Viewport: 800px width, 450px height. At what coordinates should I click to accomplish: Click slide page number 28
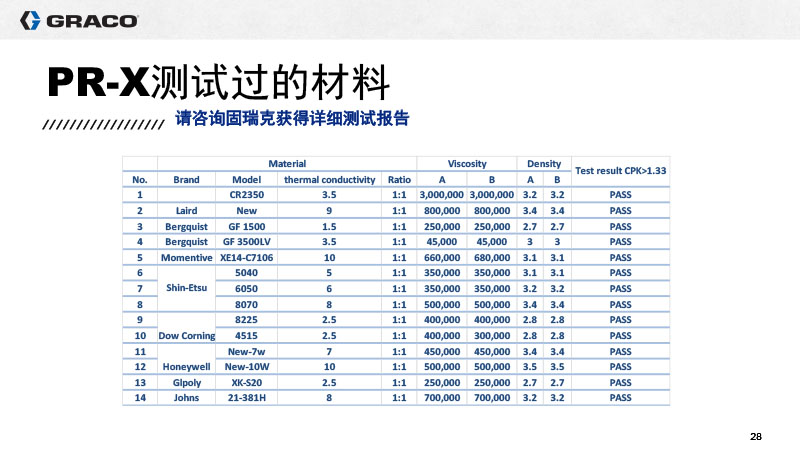[x=756, y=437]
